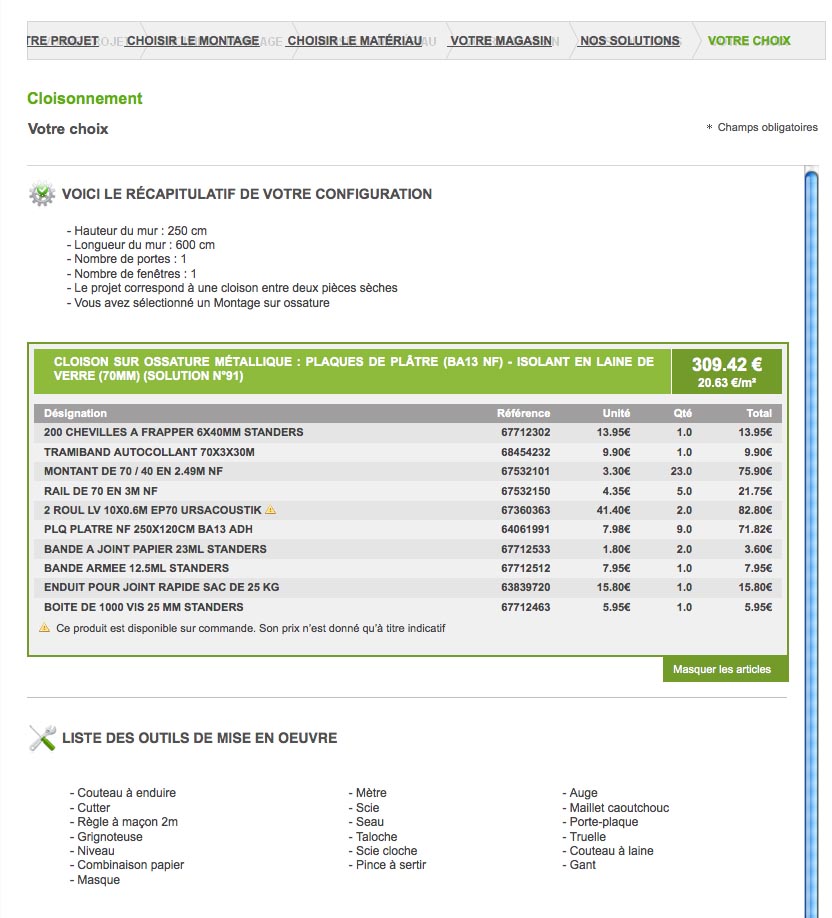Select the 200 chevilles à frapper row
The width and height of the screenshot is (832, 918).
(174, 432)
